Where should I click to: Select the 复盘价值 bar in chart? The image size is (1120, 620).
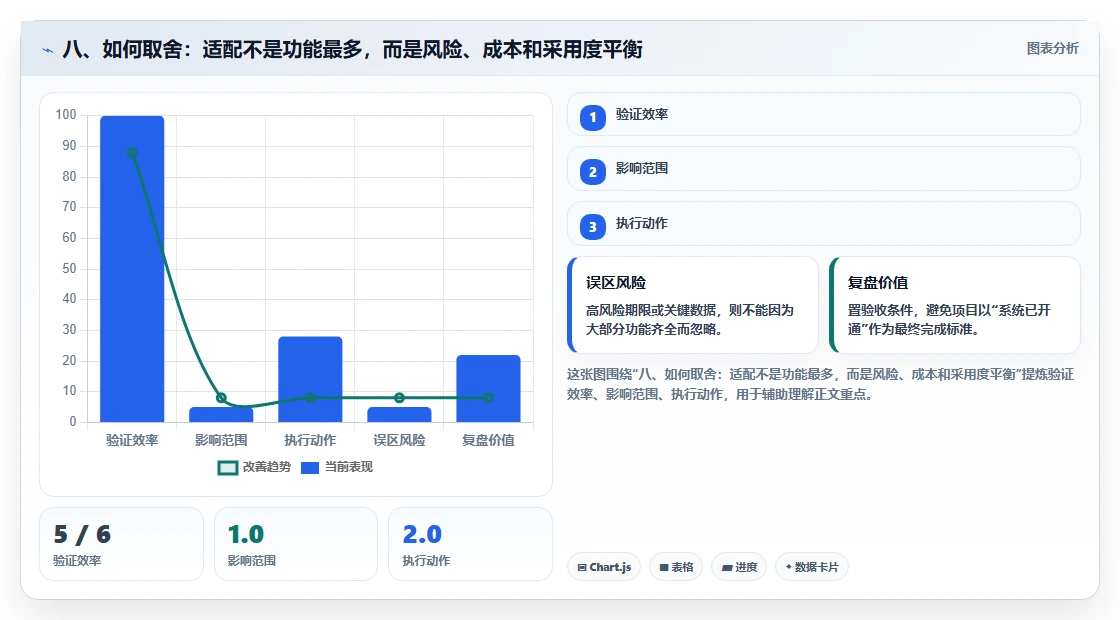coord(489,389)
